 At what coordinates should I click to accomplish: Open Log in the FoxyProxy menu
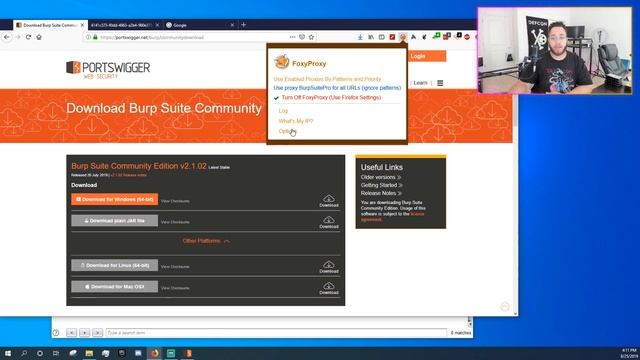tap(283, 111)
